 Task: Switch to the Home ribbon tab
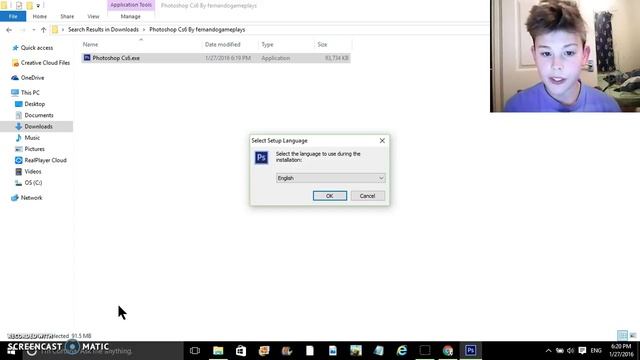coord(40,16)
